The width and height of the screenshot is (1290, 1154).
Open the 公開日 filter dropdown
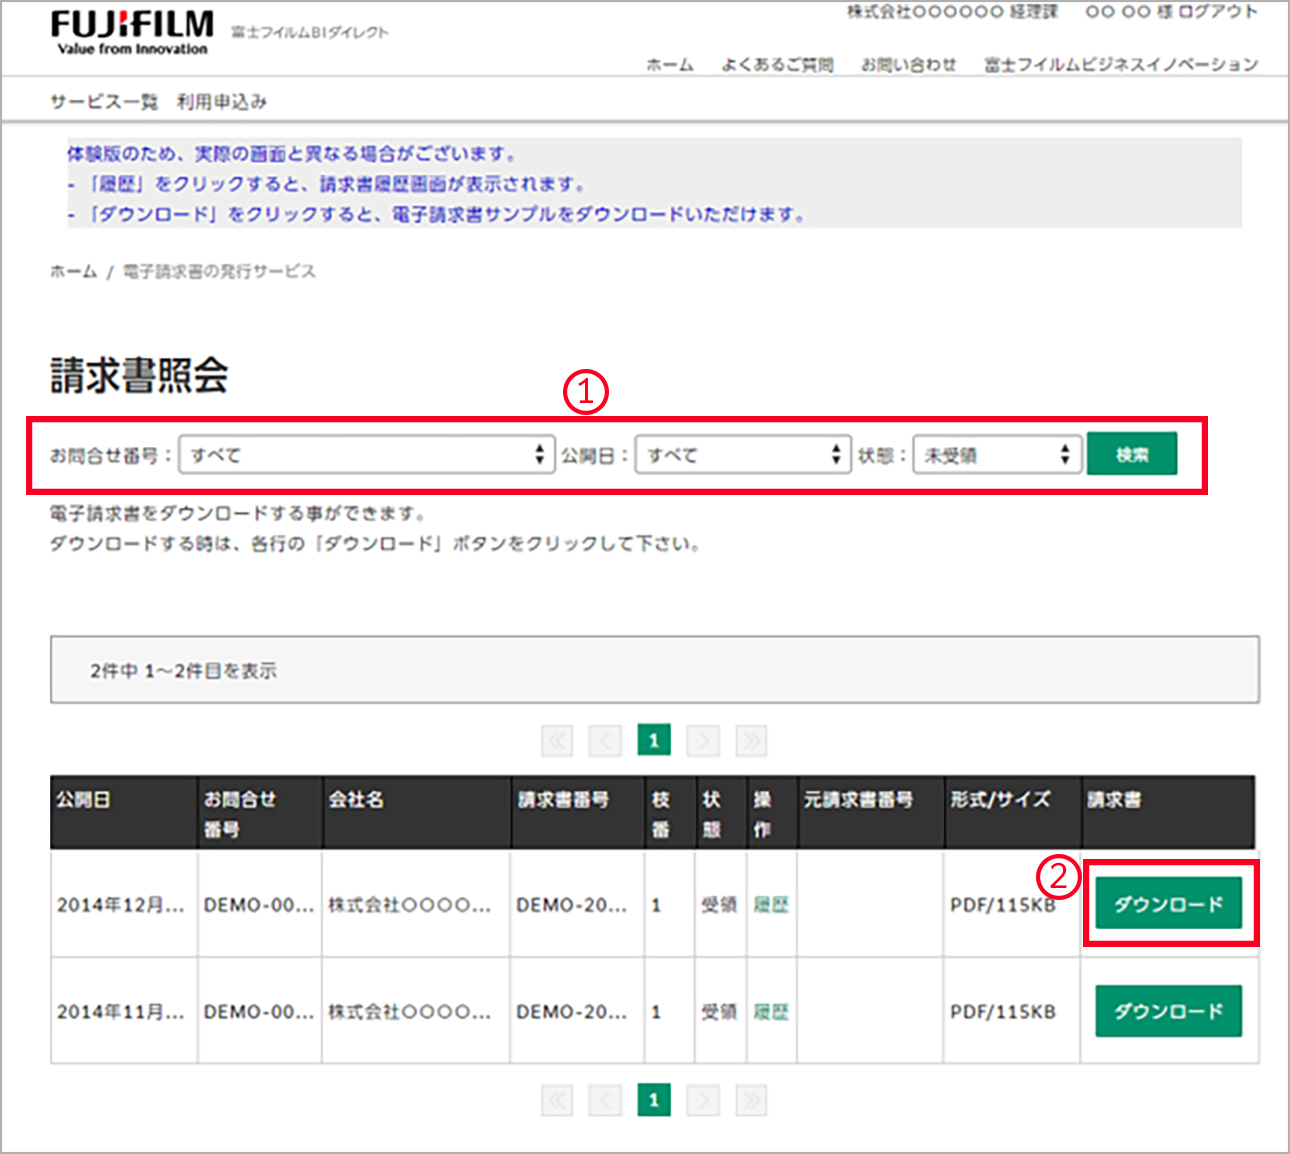pyautogui.click(x=743, y=455)
